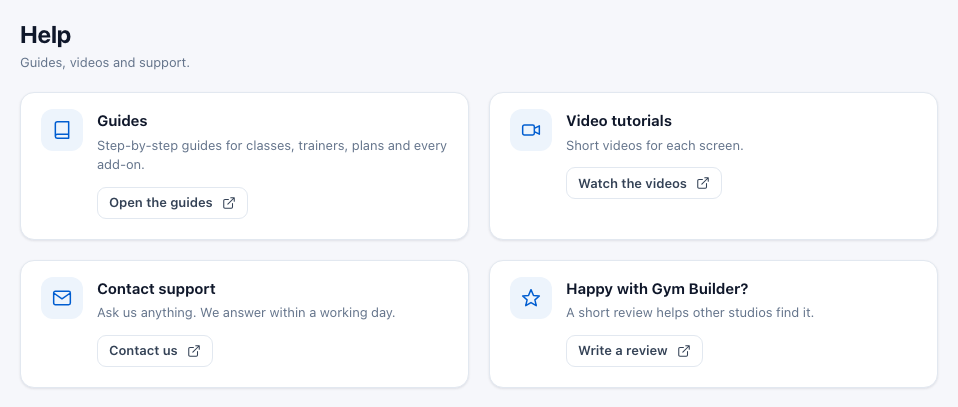This screenshot has height=407, width=958.
Task: Click the book icon beside Guides
Action: [x=62, y=130]
